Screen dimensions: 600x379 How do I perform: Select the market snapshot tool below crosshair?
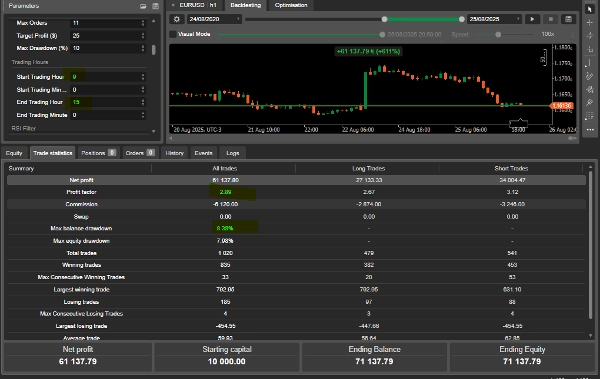click(x=590, y=36)
